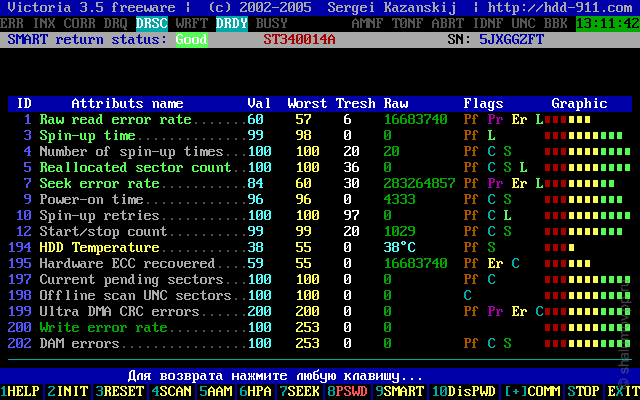
Task: Click the Russian return prompt message
Action: (x=276, y=376)
